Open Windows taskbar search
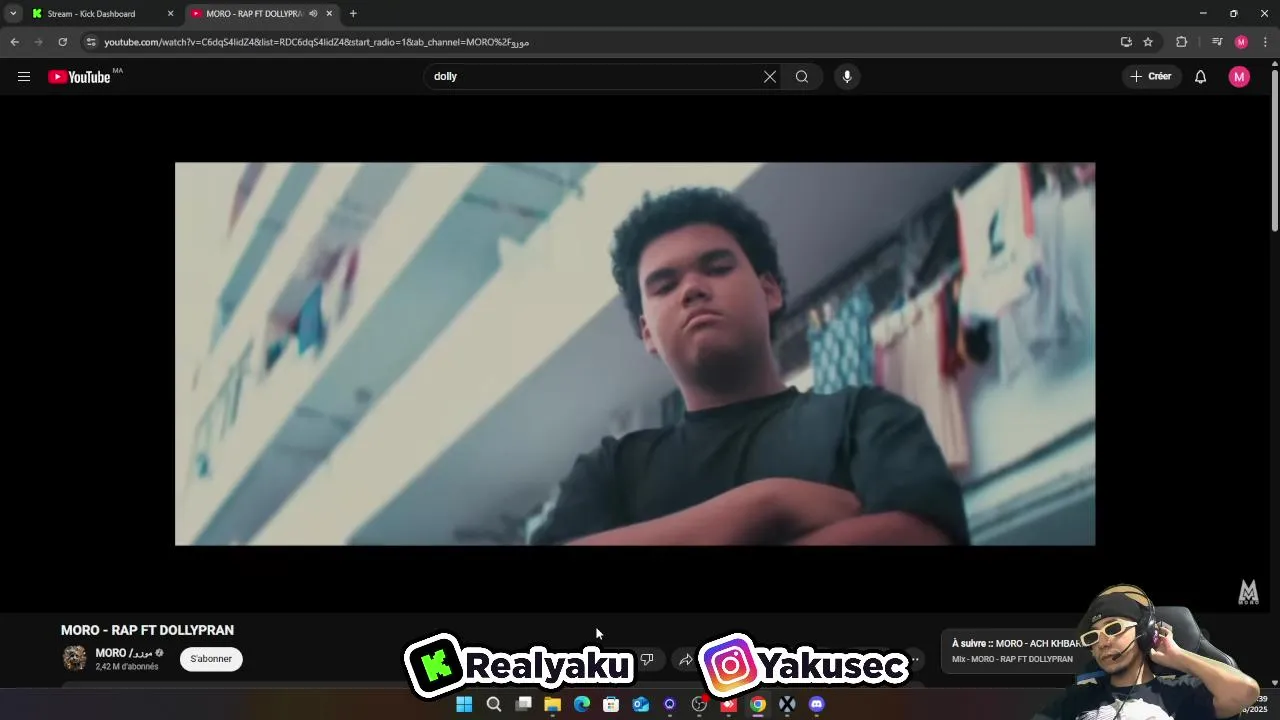Image resolution: width=1280 pixels, height=720 pixels. [x=493, y=704]
